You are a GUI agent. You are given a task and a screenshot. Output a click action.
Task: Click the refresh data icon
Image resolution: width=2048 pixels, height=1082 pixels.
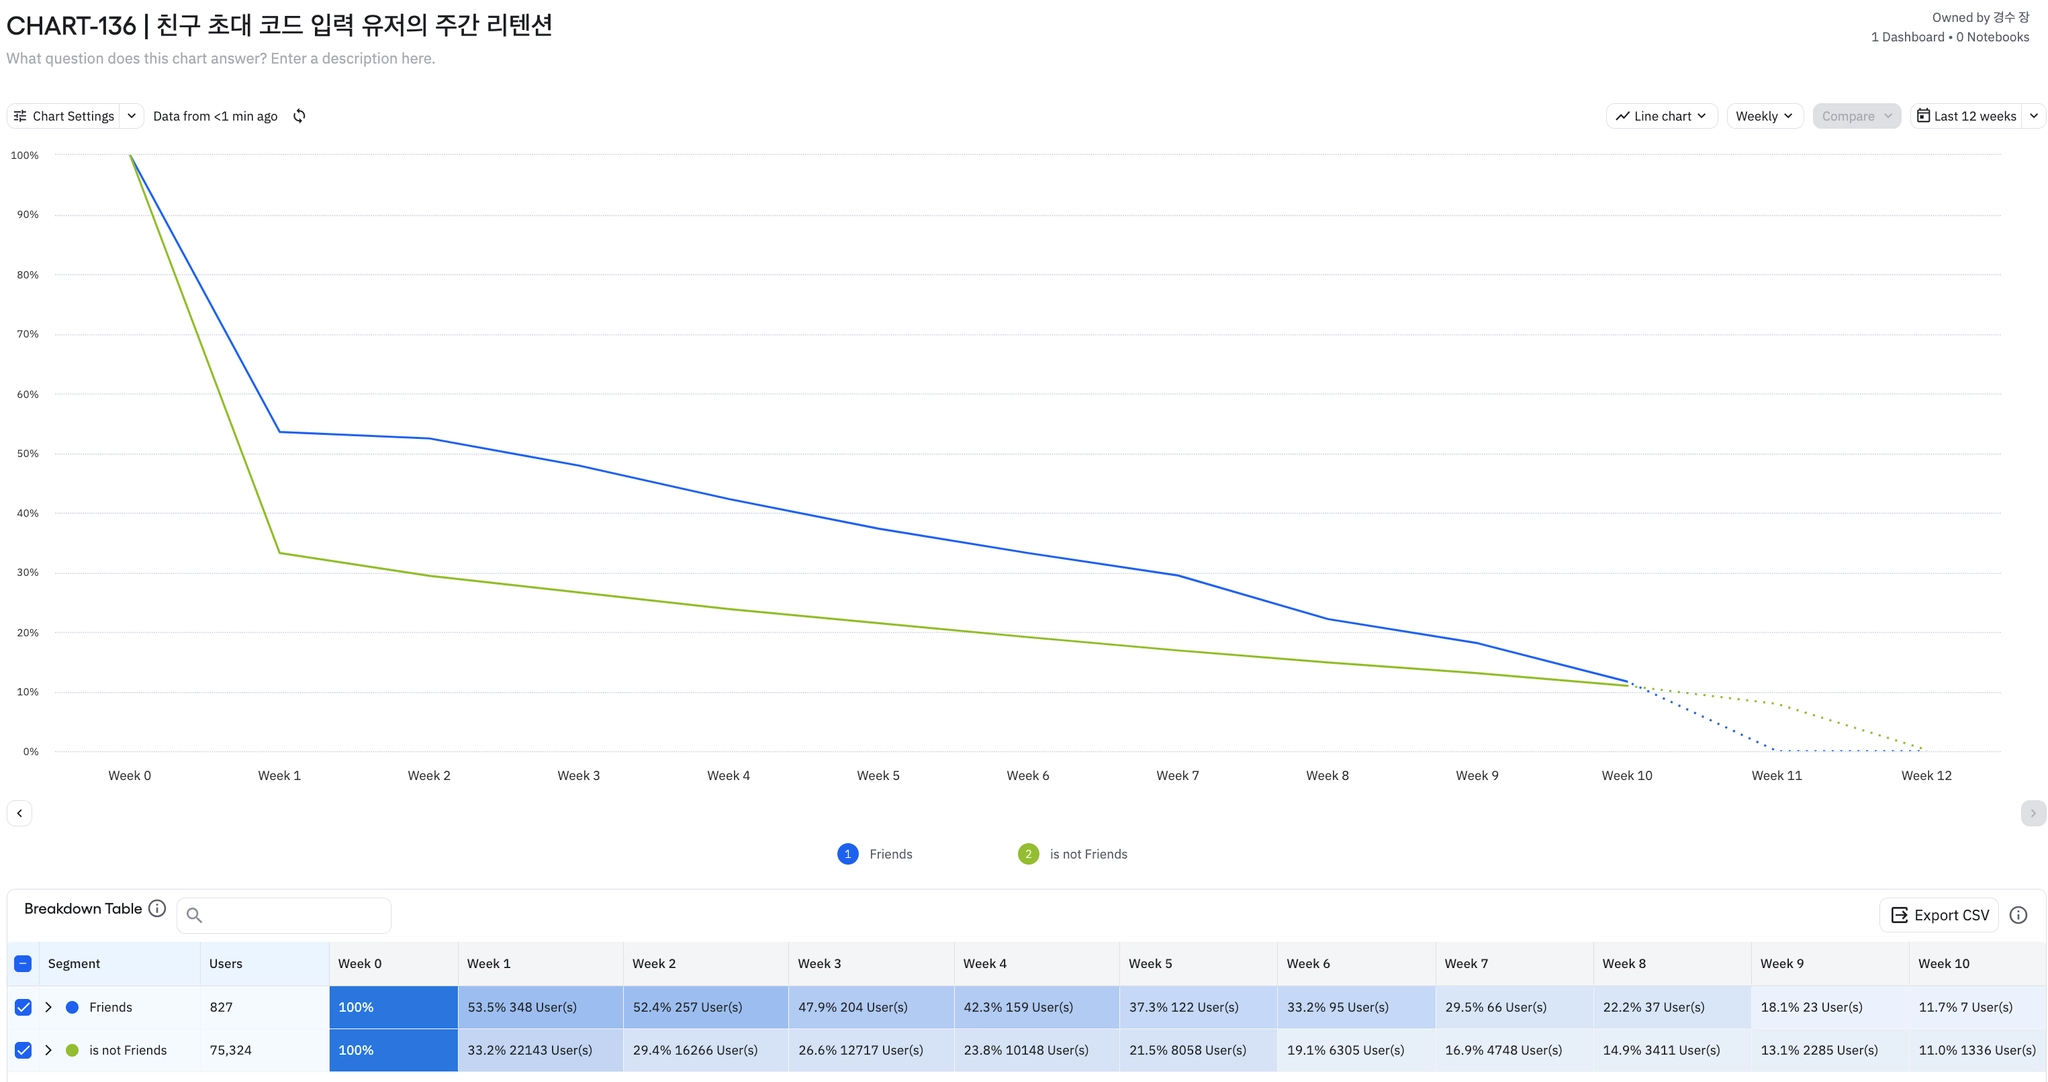coord(299,116)
